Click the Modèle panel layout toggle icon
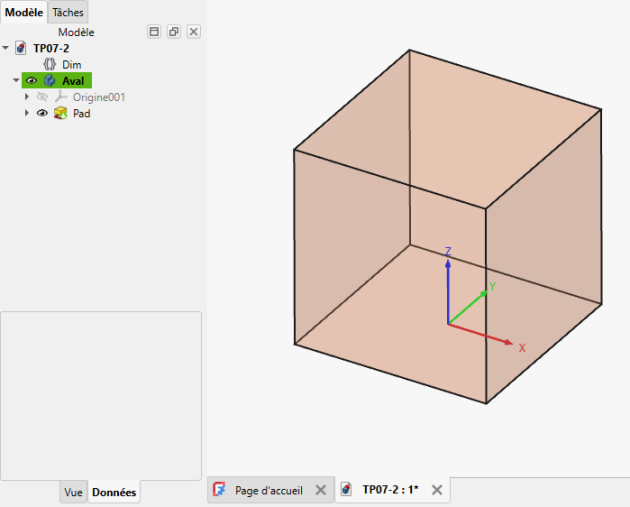 [x=154, y=32]
